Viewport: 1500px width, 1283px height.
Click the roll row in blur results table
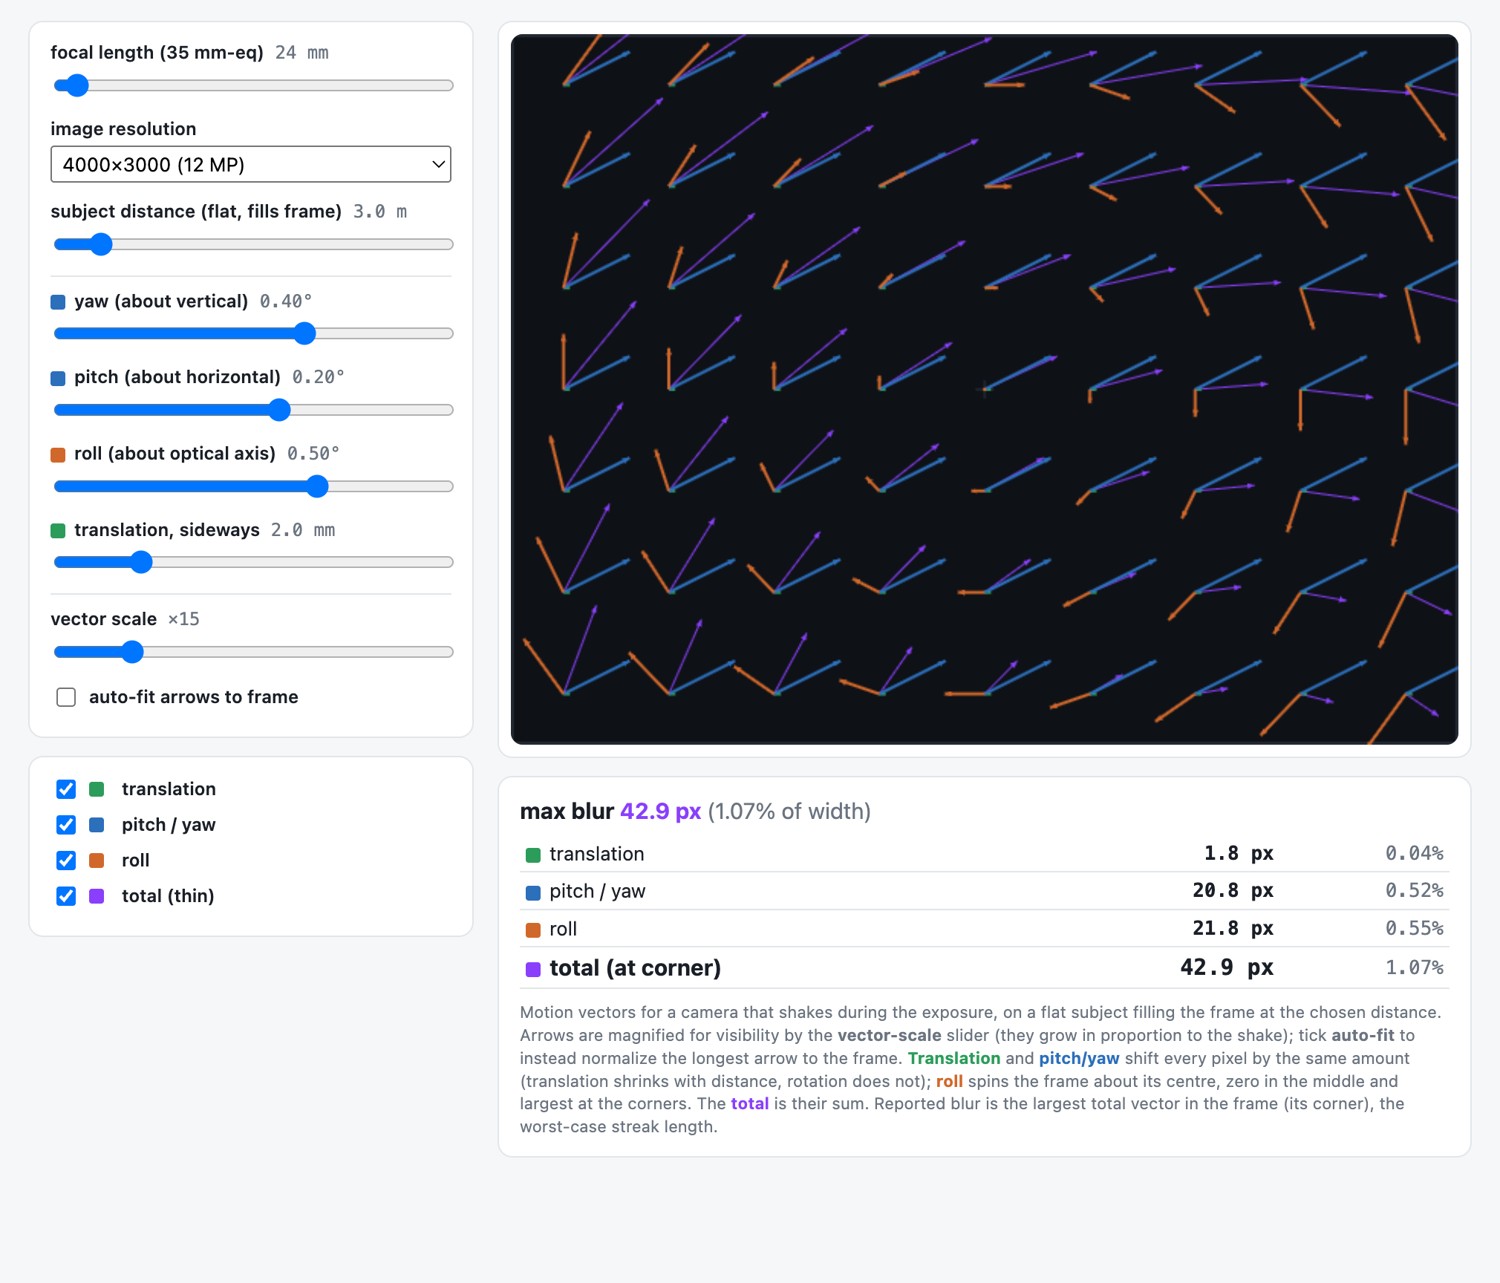click(985, 929)
